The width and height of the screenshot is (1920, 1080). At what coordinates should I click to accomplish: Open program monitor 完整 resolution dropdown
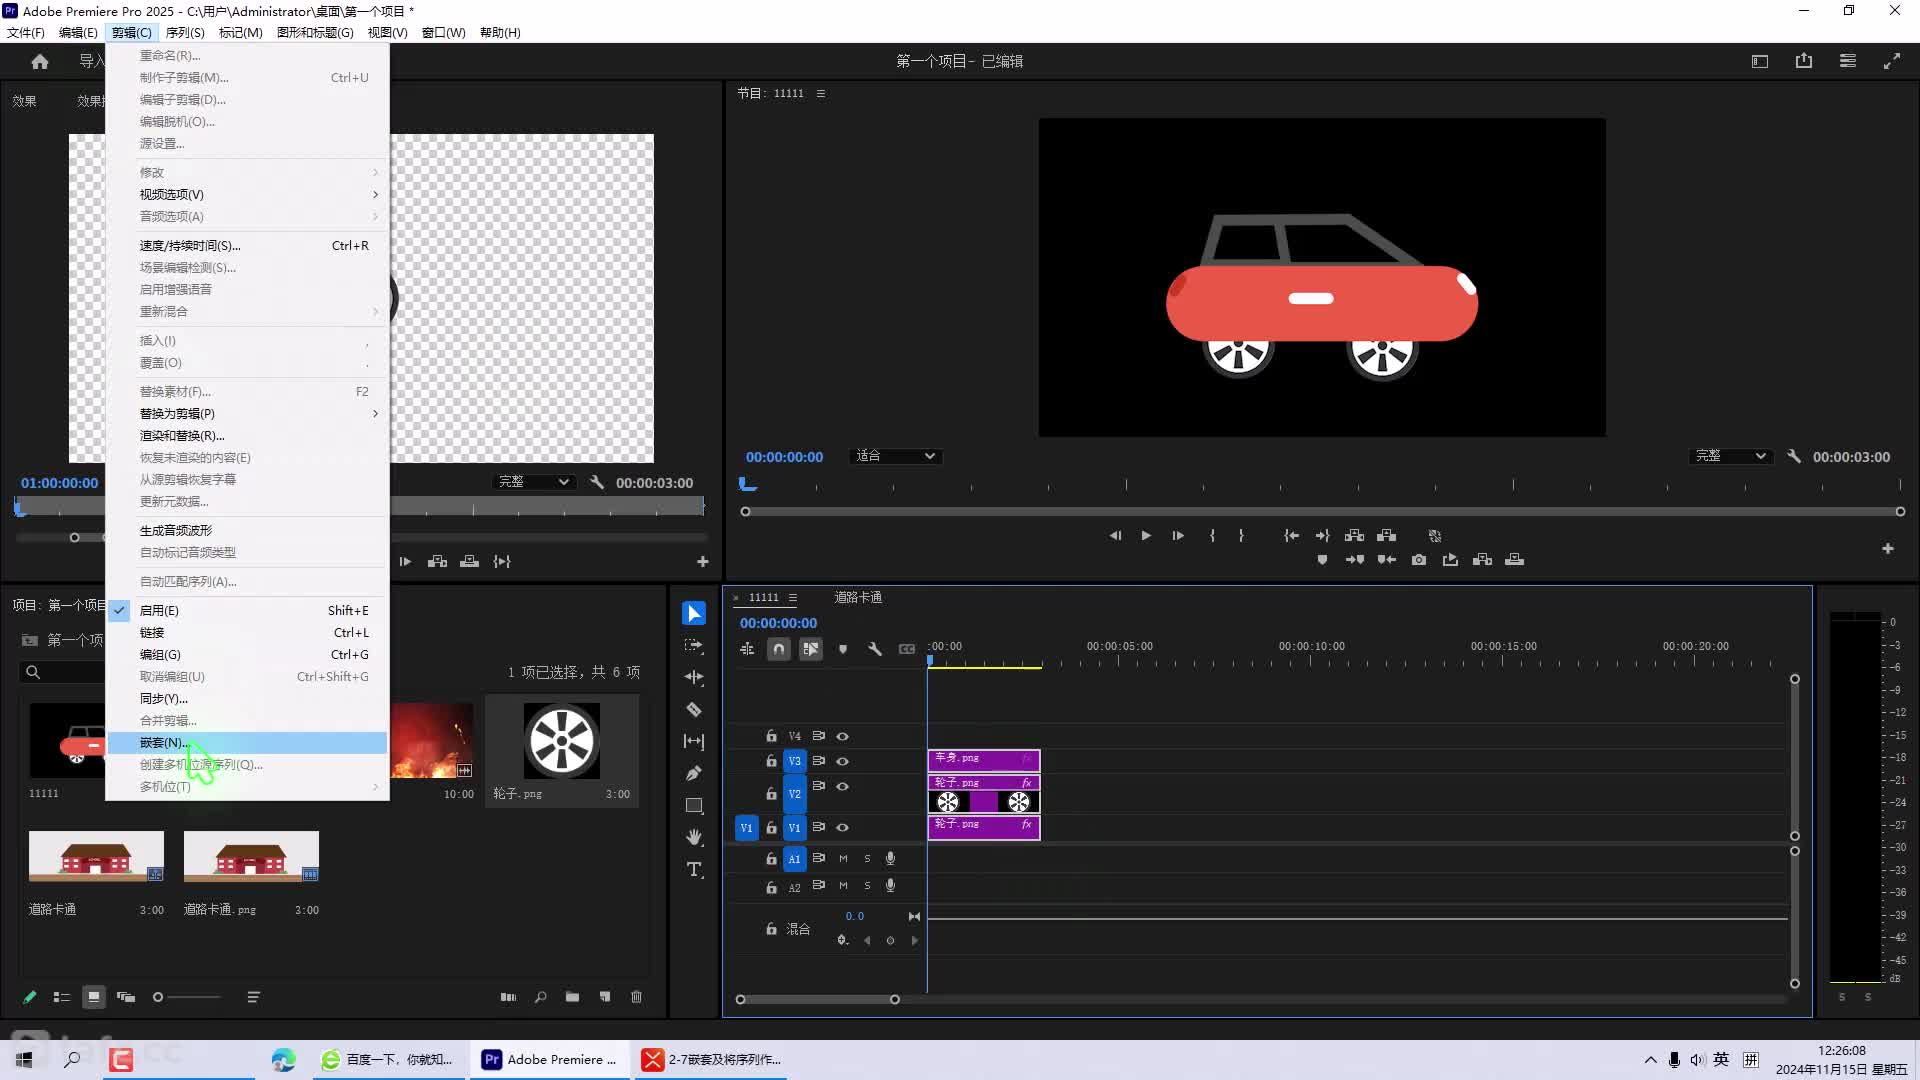1730,456
